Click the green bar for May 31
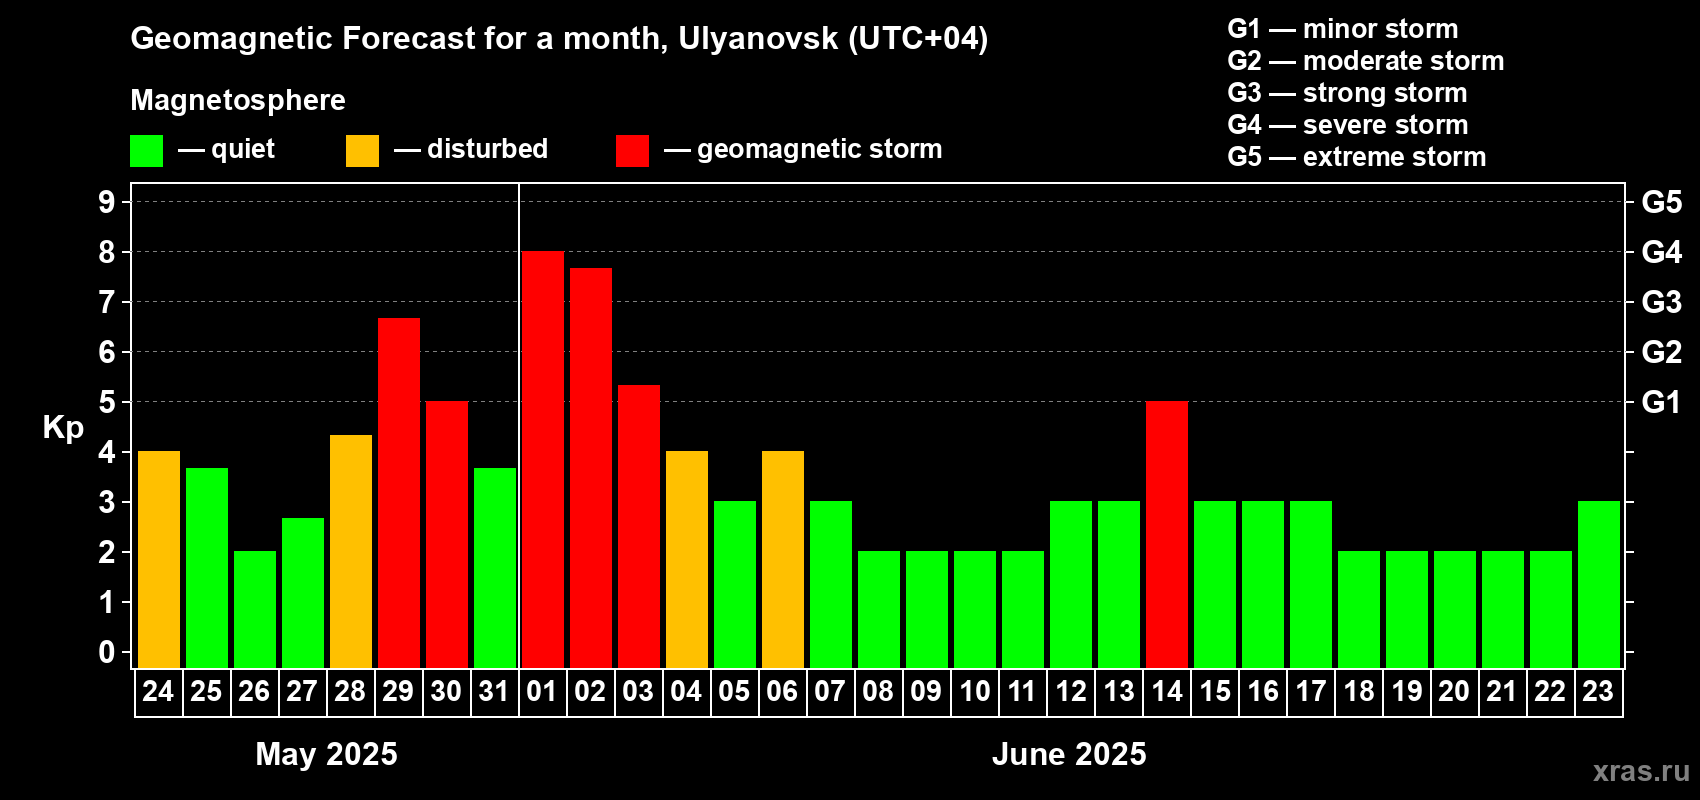The image size is (1700, 800). click(494, 568)
